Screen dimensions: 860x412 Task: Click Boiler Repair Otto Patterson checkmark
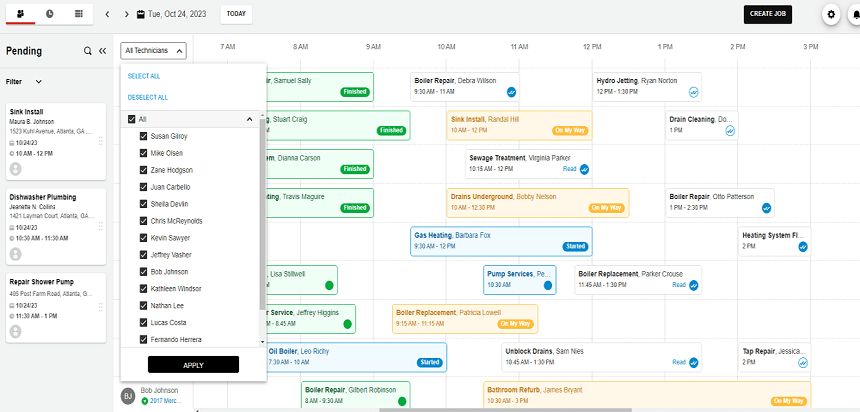click(x=767, y=208)
